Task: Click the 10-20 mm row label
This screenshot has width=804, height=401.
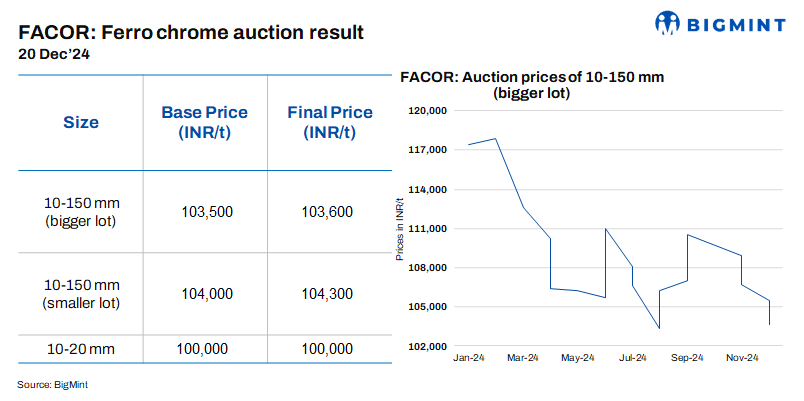Action: tap(81, 349)
